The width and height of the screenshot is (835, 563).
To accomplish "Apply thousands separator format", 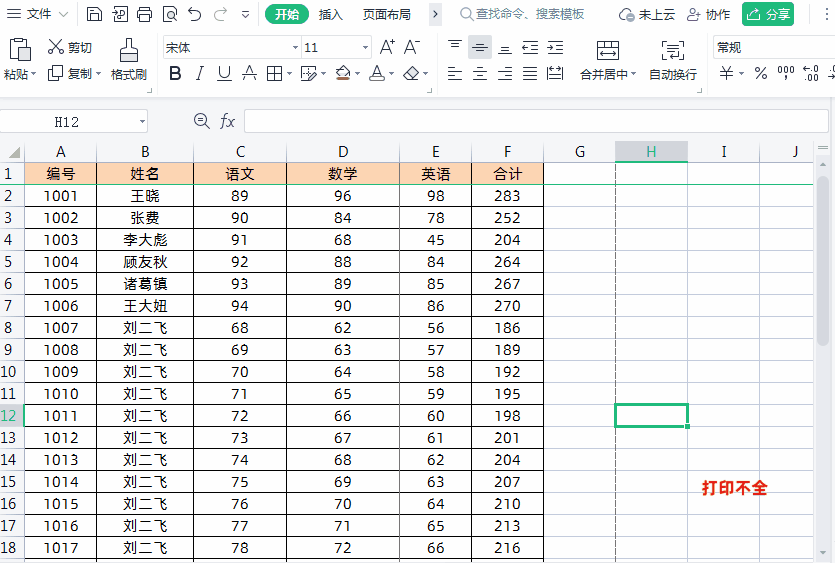I will coord(785,73).
